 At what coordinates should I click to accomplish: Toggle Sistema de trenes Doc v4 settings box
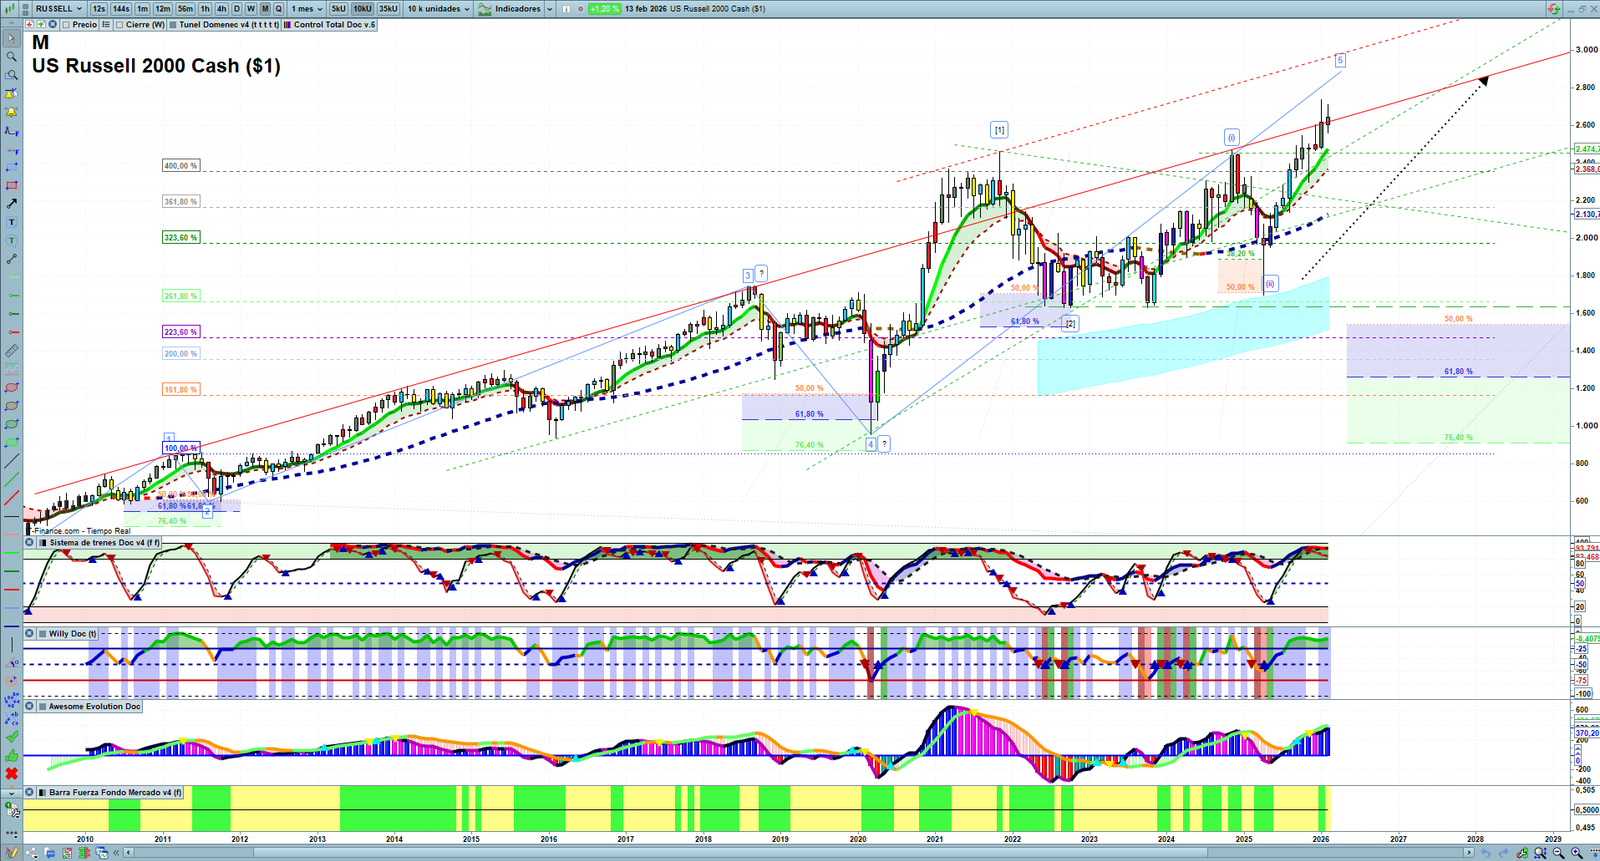pos(42,543)
